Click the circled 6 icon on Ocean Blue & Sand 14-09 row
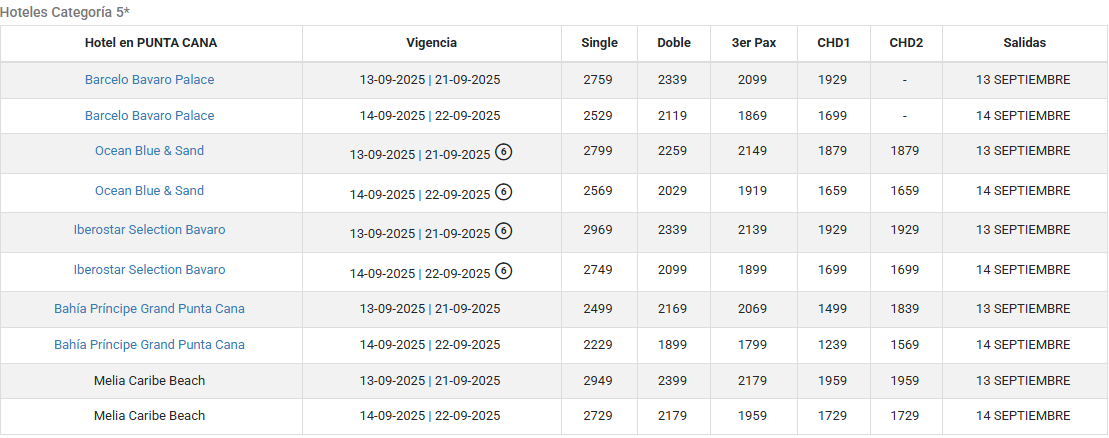The height and width of the screenshot is (438, 1109). click(x=503, y=191)
